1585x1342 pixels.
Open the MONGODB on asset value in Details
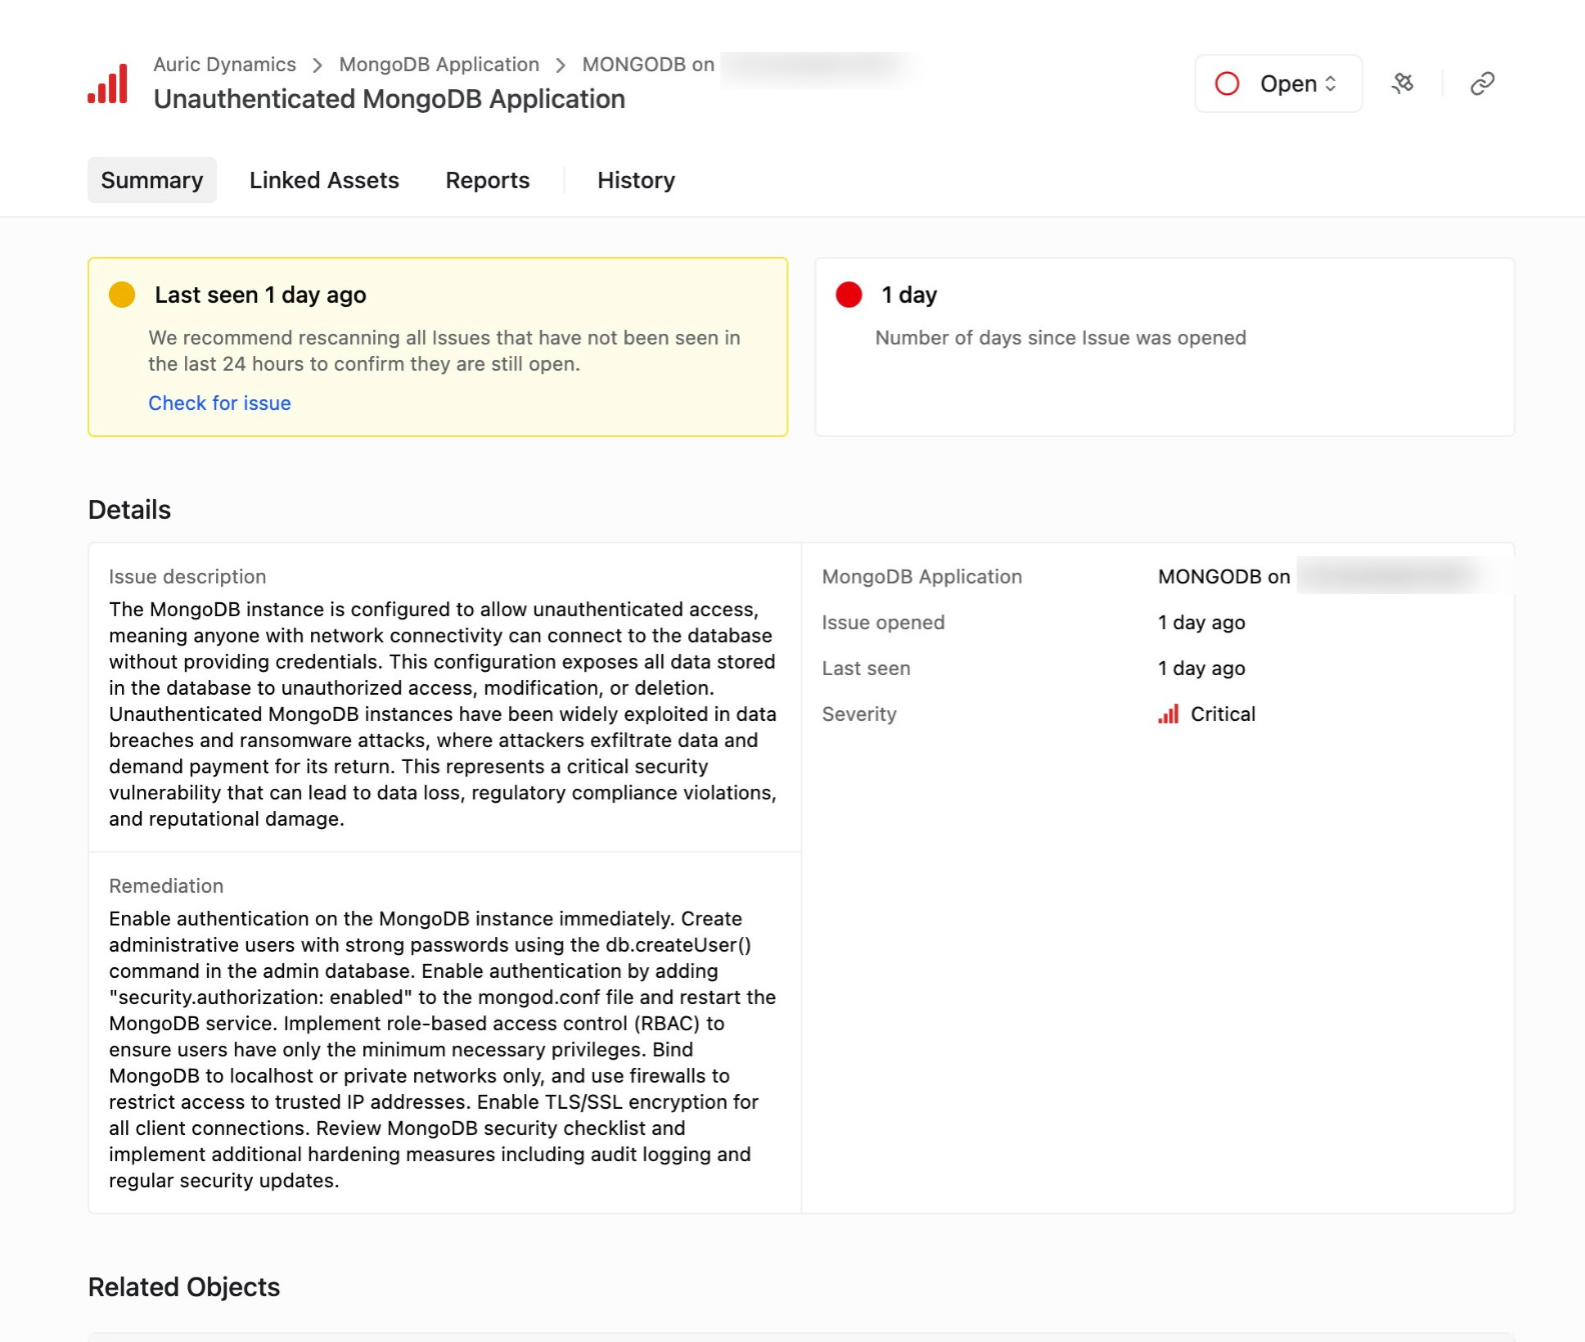point(1223,577)
